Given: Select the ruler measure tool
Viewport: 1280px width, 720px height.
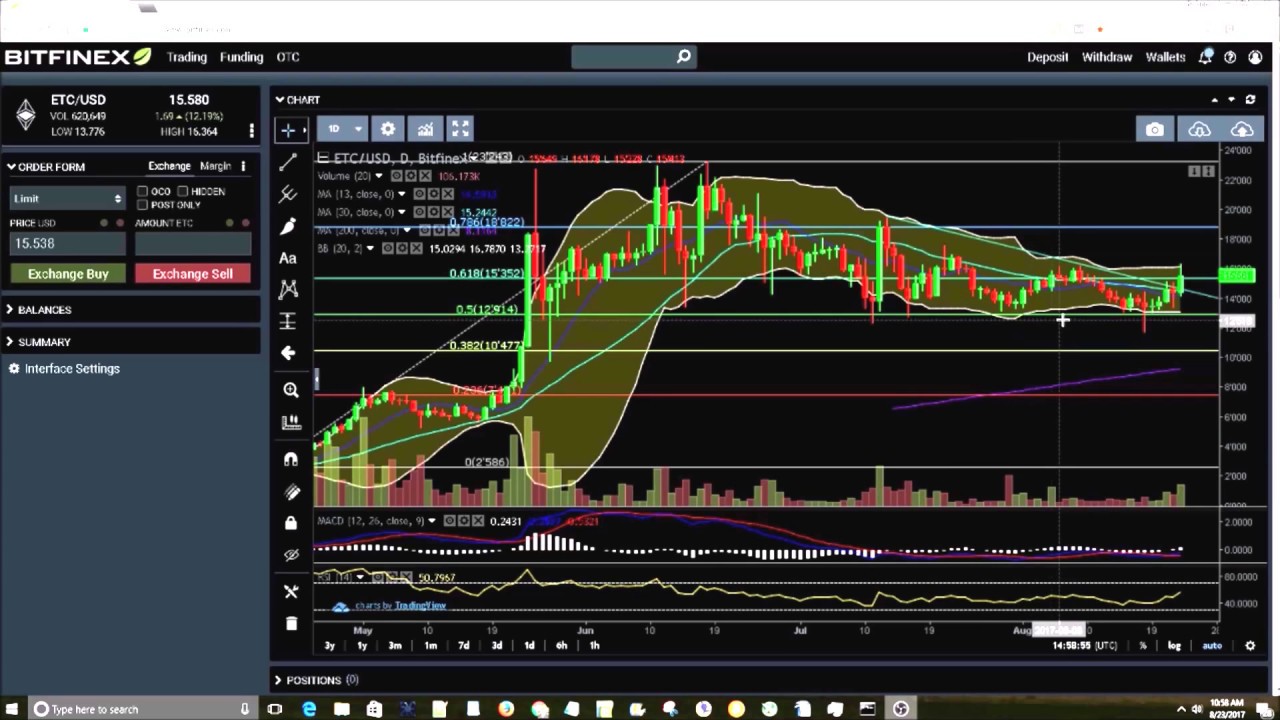Looking at the screenshot, I should tap(291, 423).
